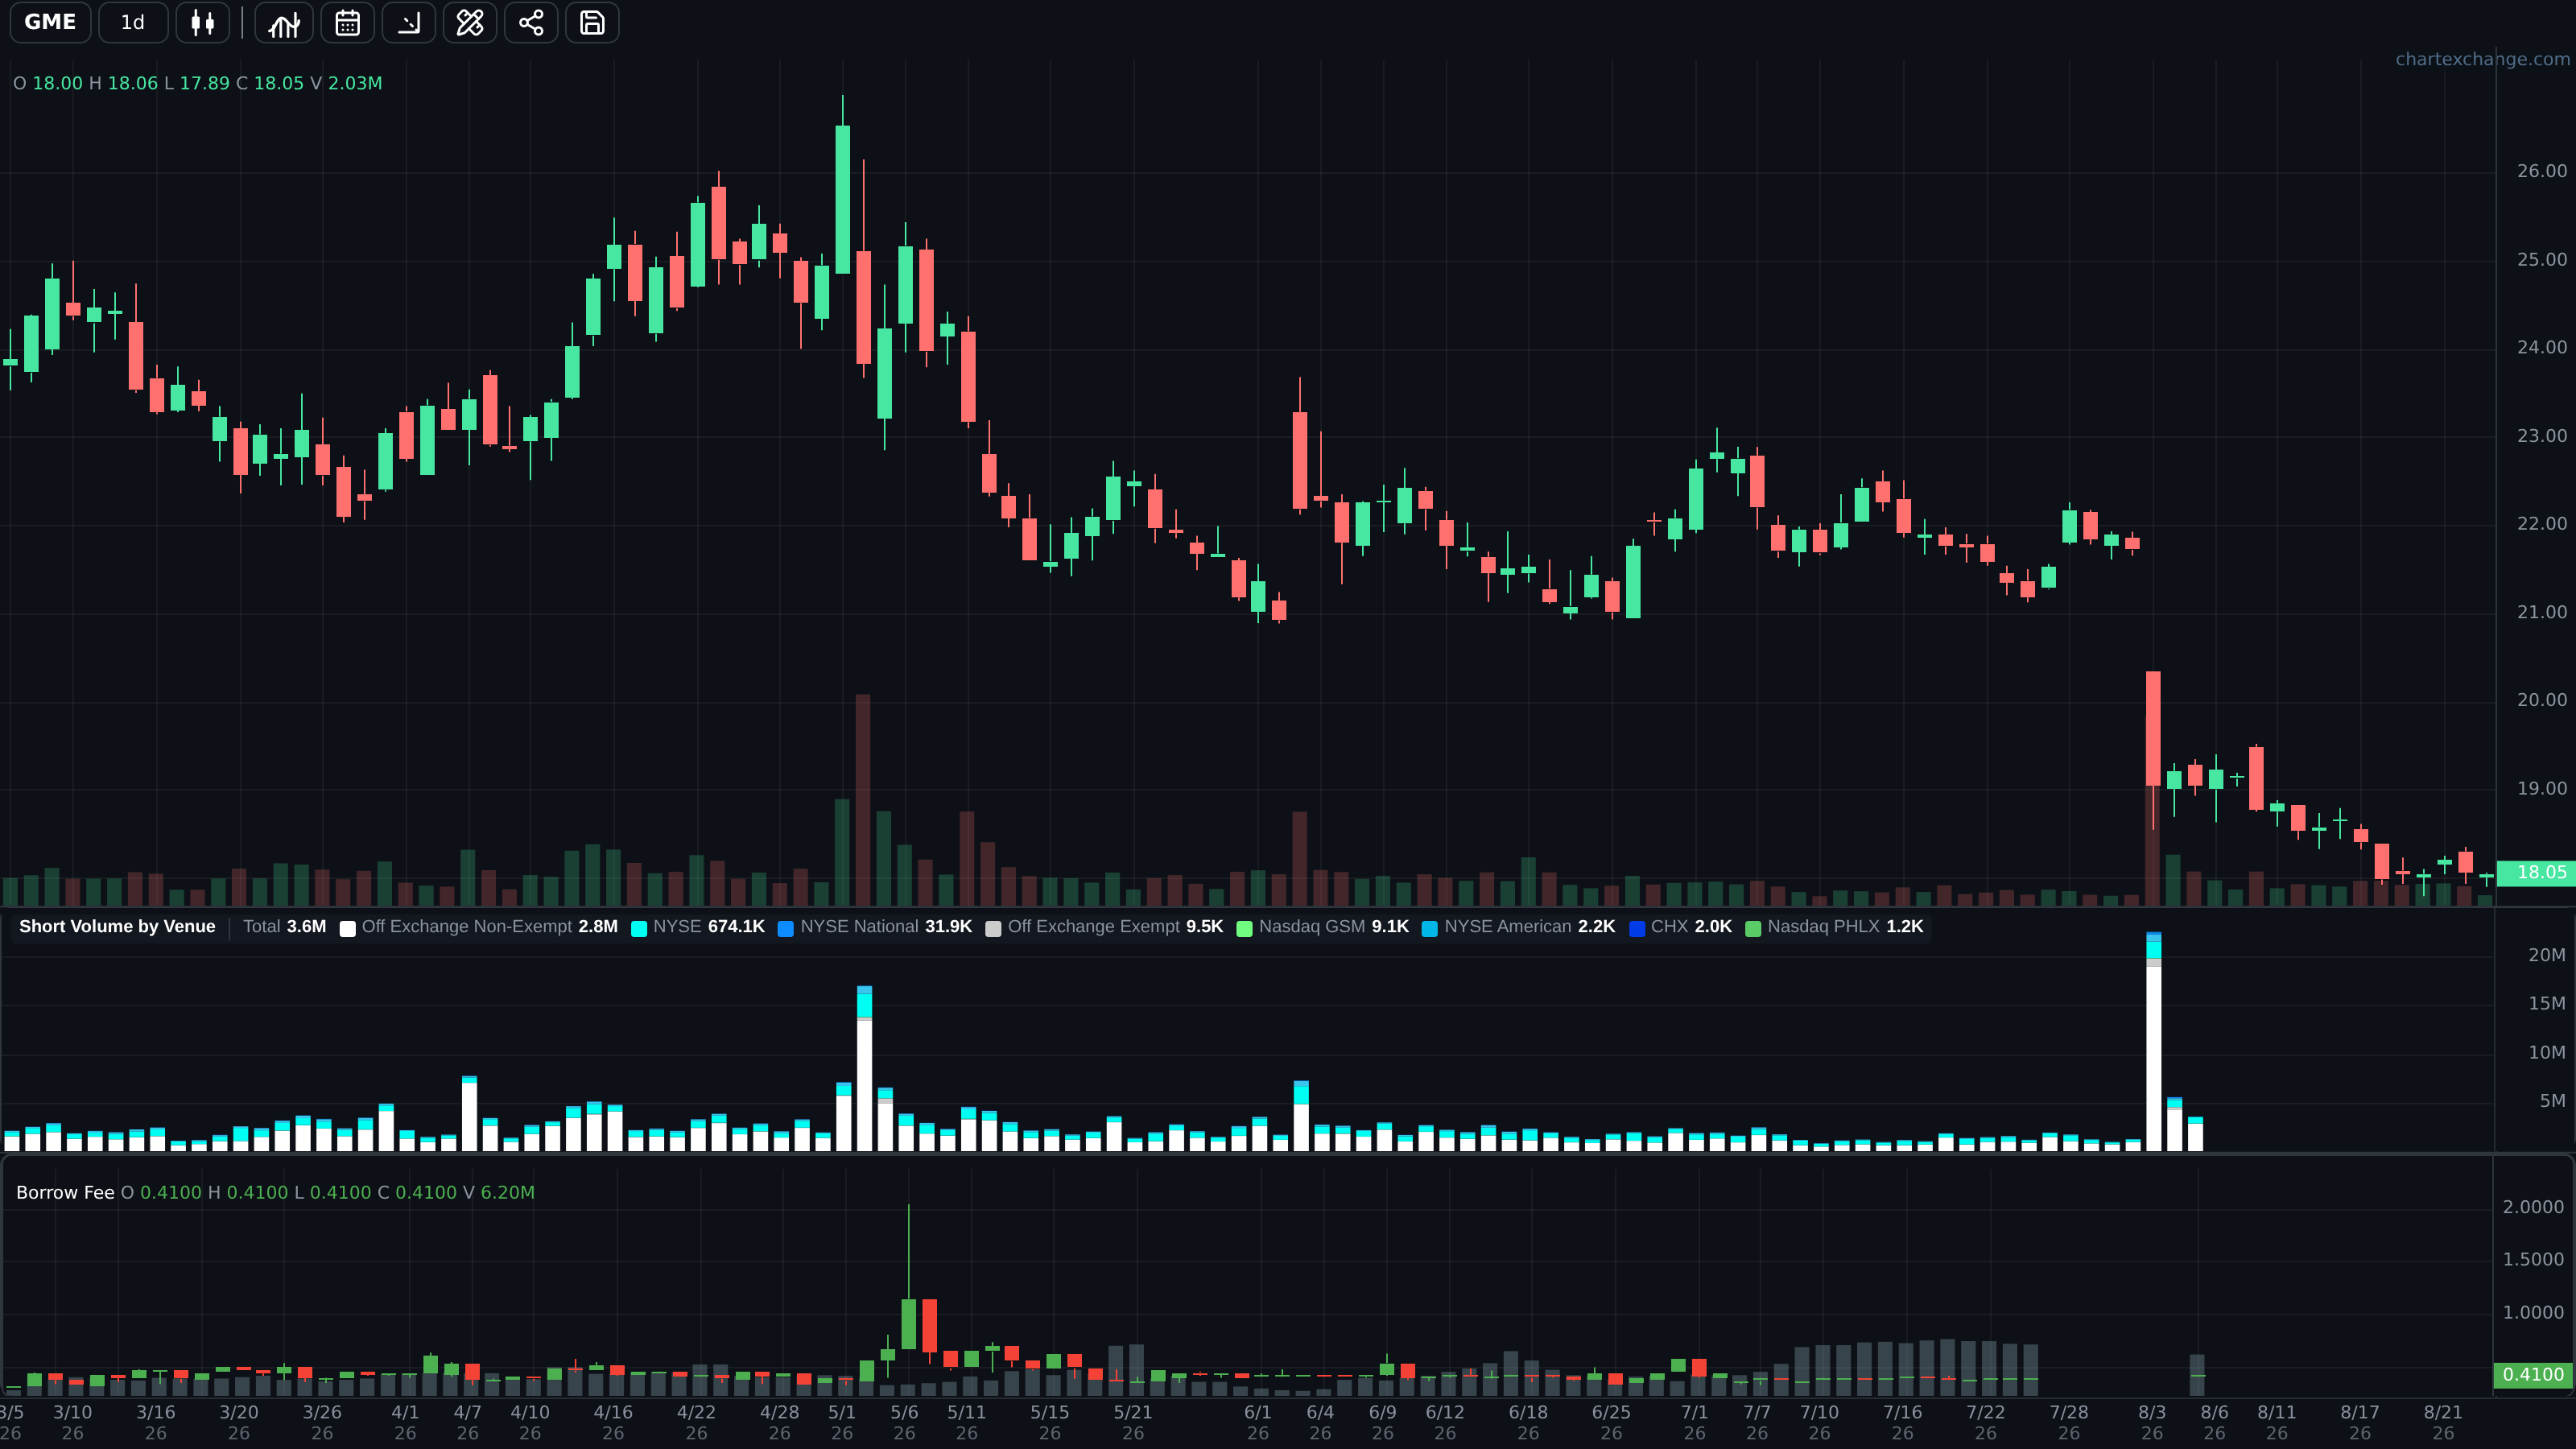Click the Off Exchange Non-Exempt white swatch
The image size is (2576, 1449).
pyautogui.click(x=347, y=928)
